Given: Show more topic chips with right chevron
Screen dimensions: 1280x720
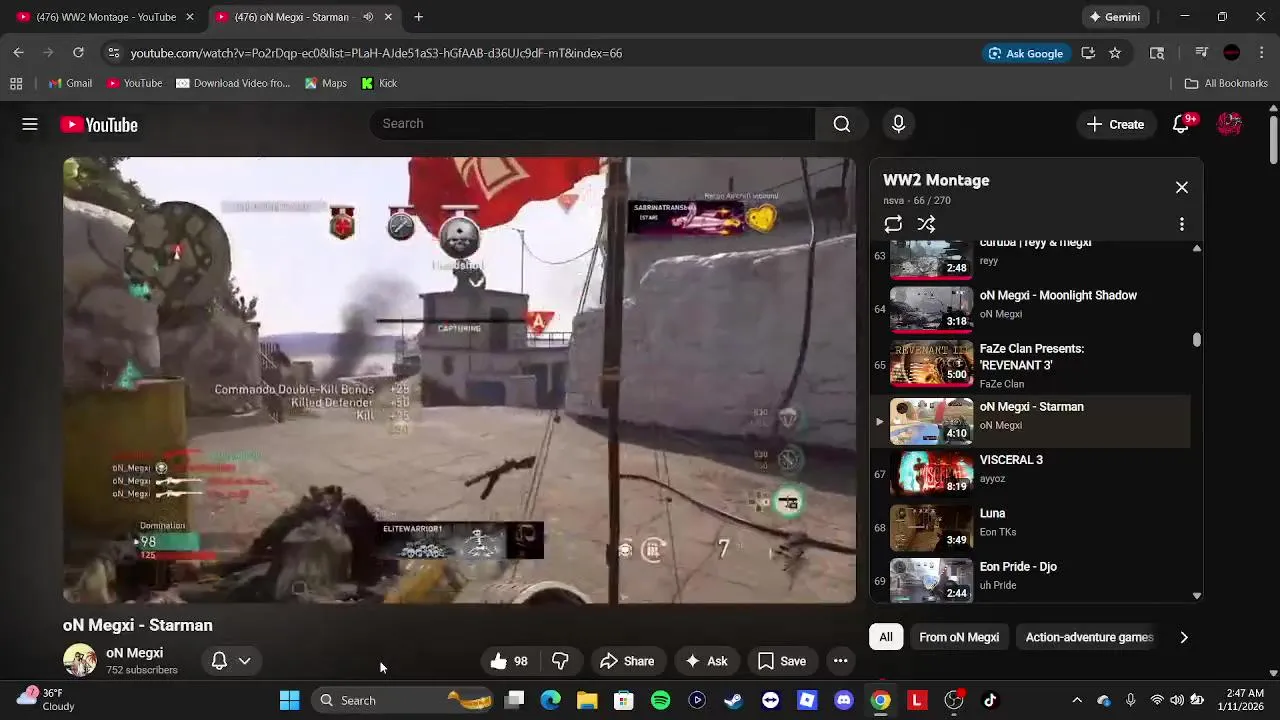Looking at the screenshot, I should (x=1184, y=637).
